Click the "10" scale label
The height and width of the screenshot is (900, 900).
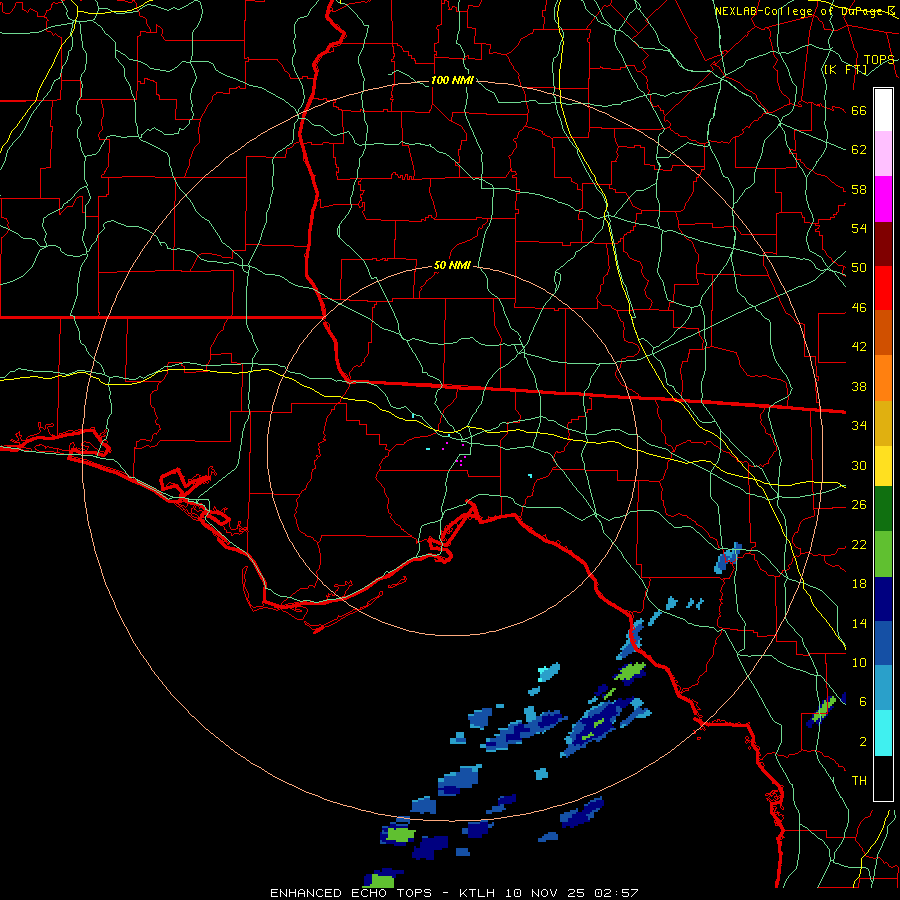click(859, 662)
